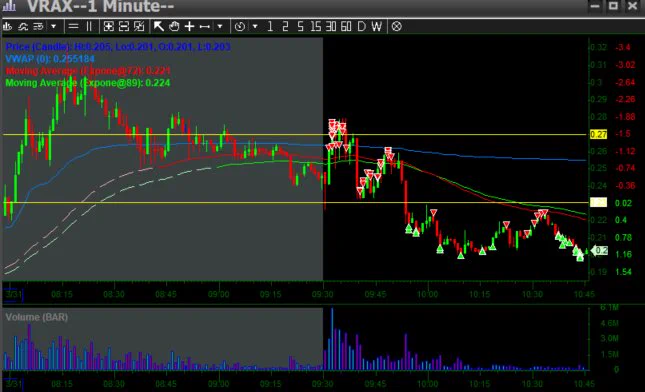Click the 10:00 label on price time axis
The image size is (645, 392).
point(428,295)
